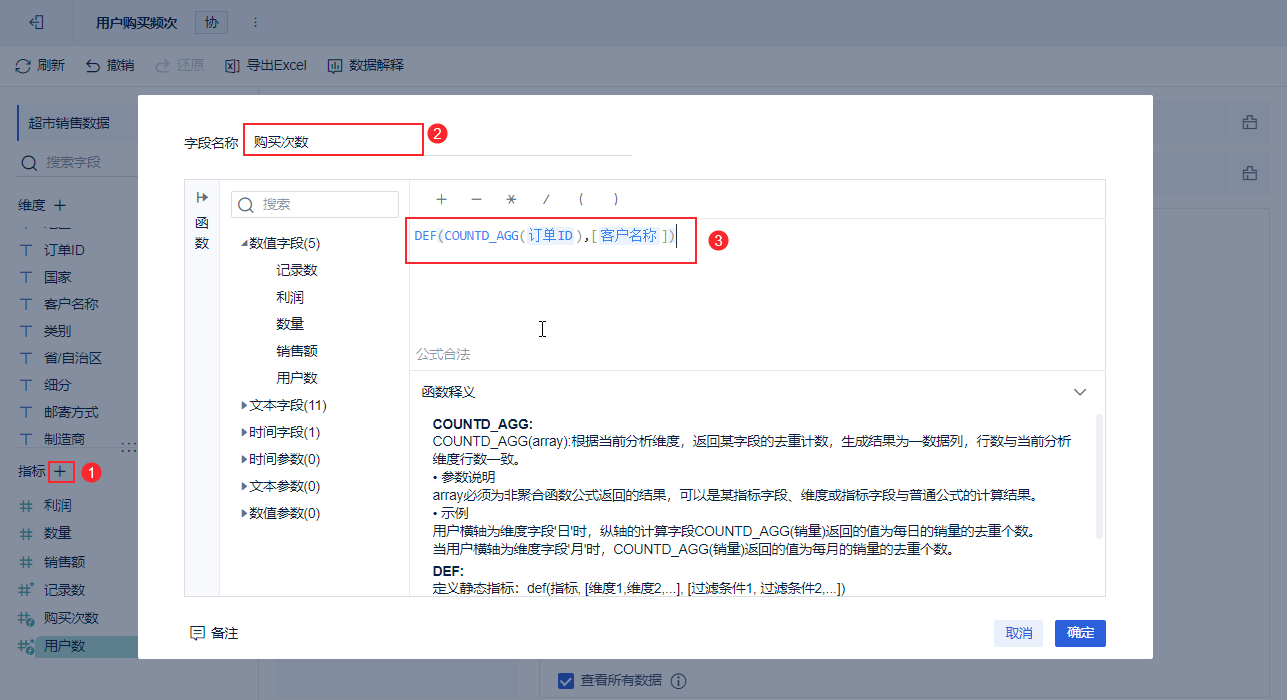Viewport: 1287px width, 700px height.
Task: Click the 函数释义 description scrollbar
Action: pyautogui.click(x=1101, y=475)
